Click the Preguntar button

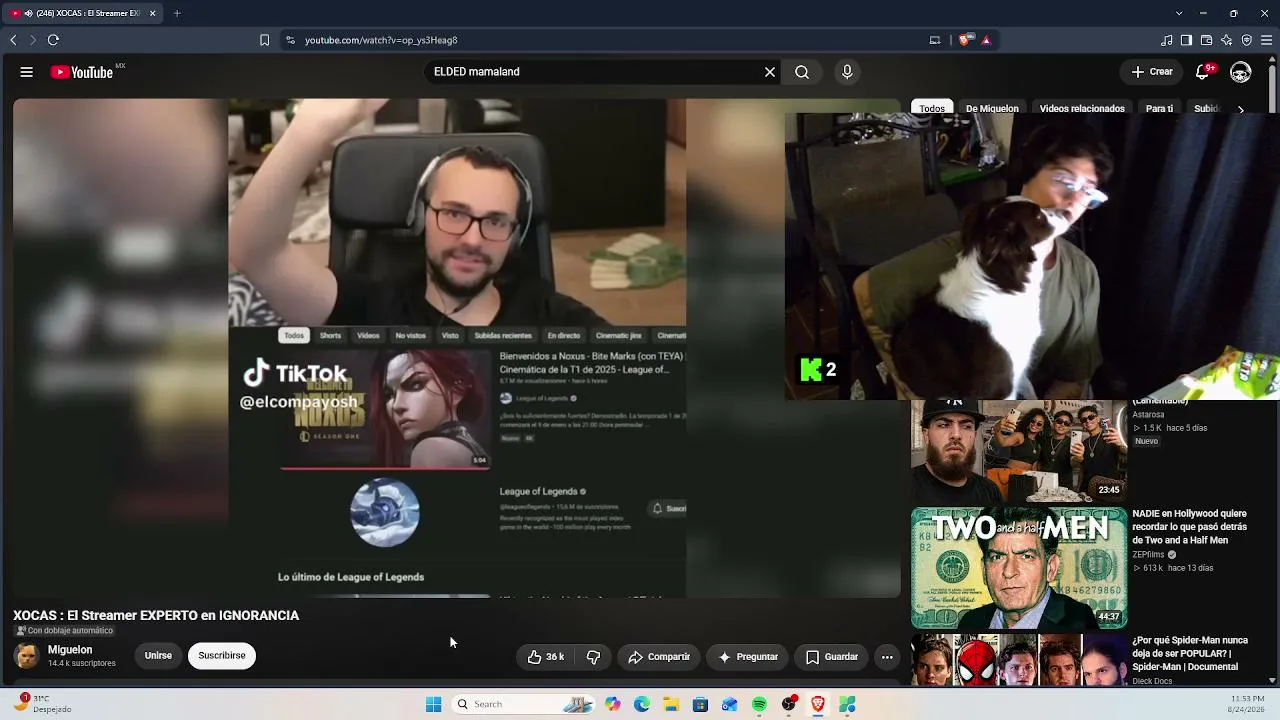tap(748, 657)
